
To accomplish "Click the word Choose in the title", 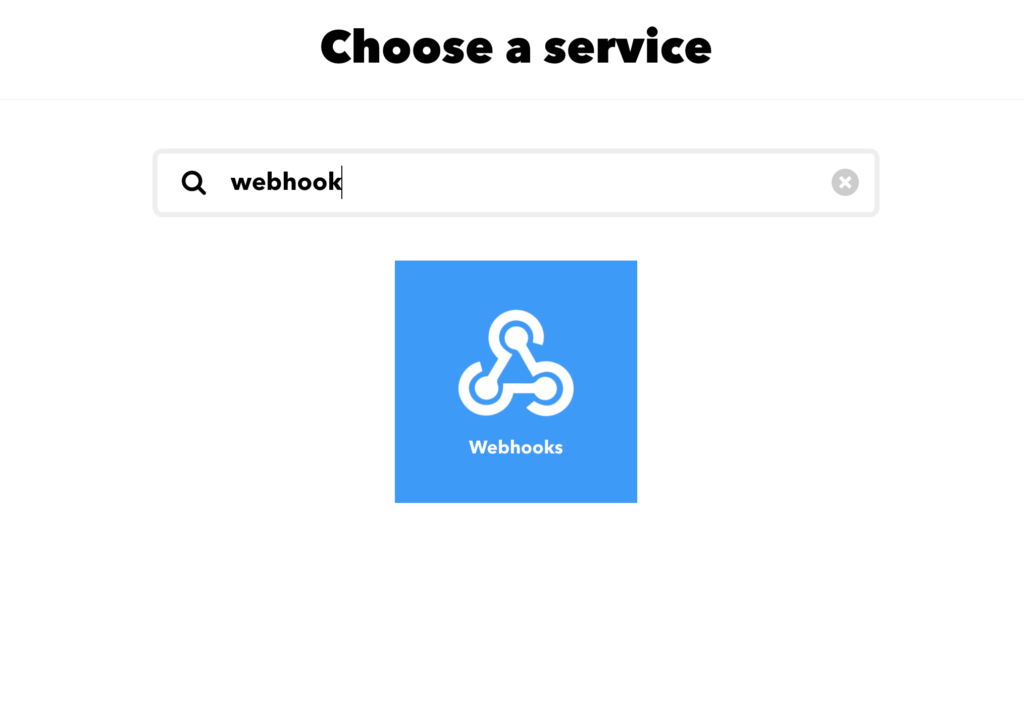I will [x=406, y=47].
